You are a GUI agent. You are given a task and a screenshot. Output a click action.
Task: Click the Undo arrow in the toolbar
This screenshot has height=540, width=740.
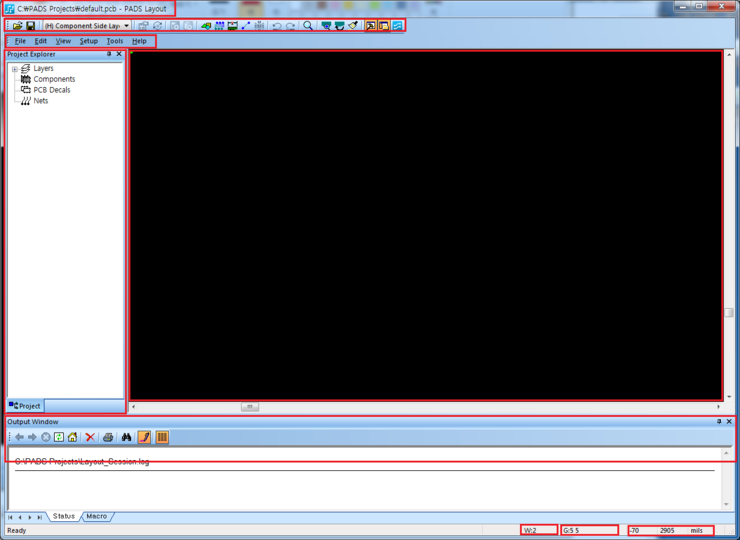[x=277, y=26]
